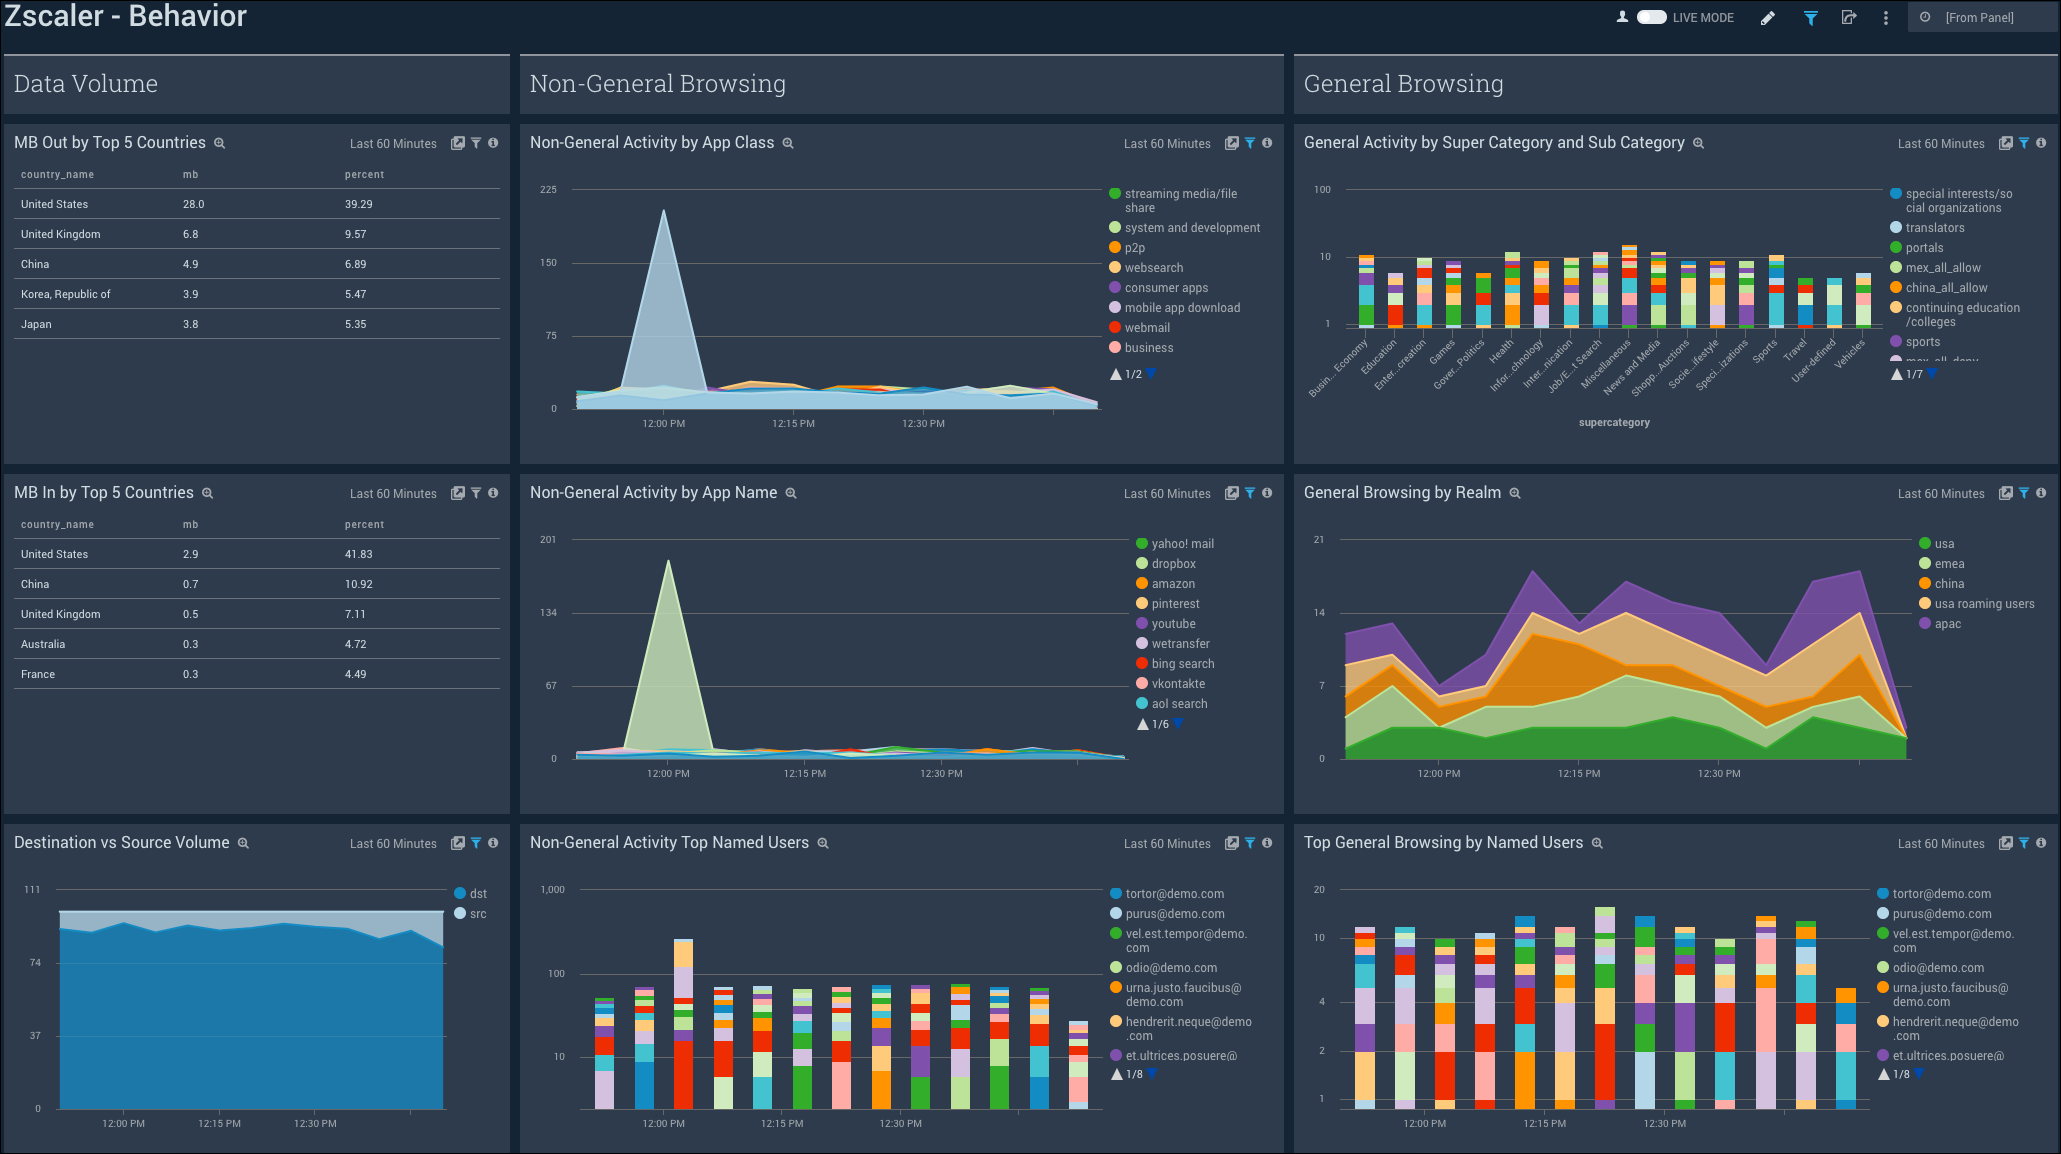Screen dimensions: 2061x1154
Task: Toggle the usa series in General Browsing by Realm legend
Action: (x=1940, y=543)
